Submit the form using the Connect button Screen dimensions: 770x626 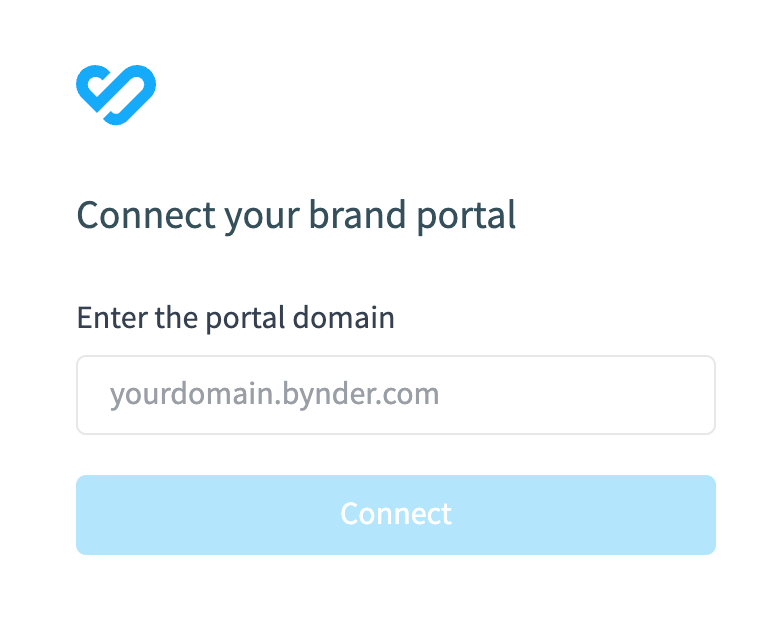pyautogui.click(x=395, y=514)
